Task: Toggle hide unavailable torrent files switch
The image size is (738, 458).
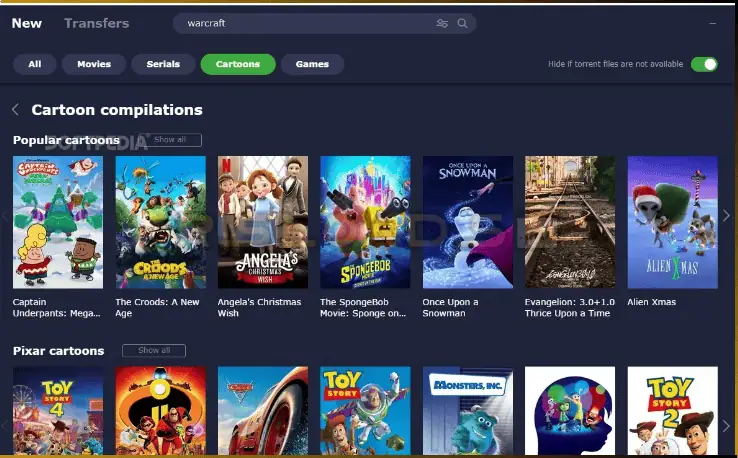Action: 704,64
